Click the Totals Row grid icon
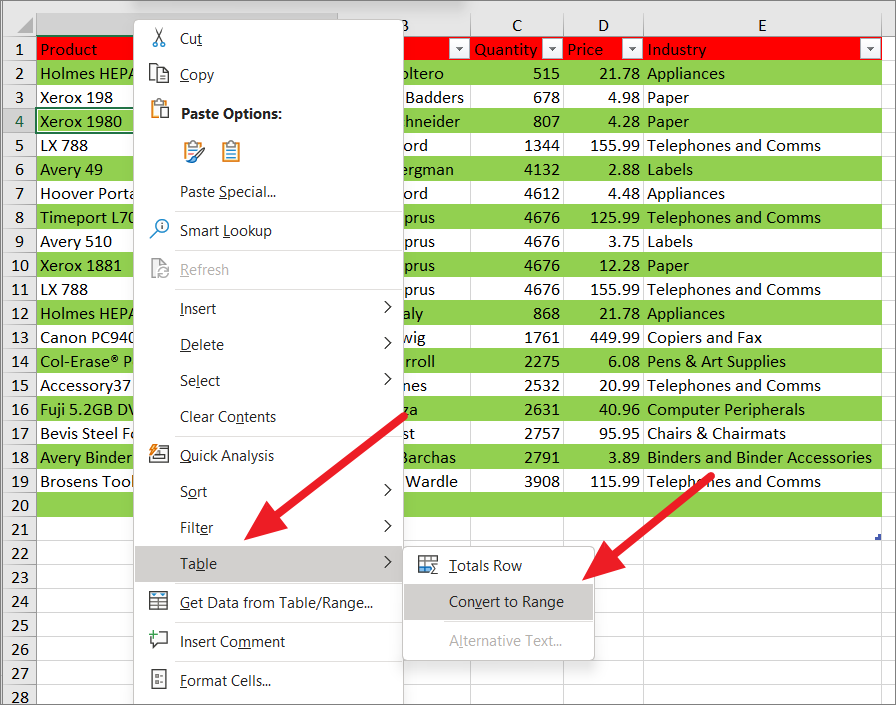896x705 pixels. click(x=429, y=565)
